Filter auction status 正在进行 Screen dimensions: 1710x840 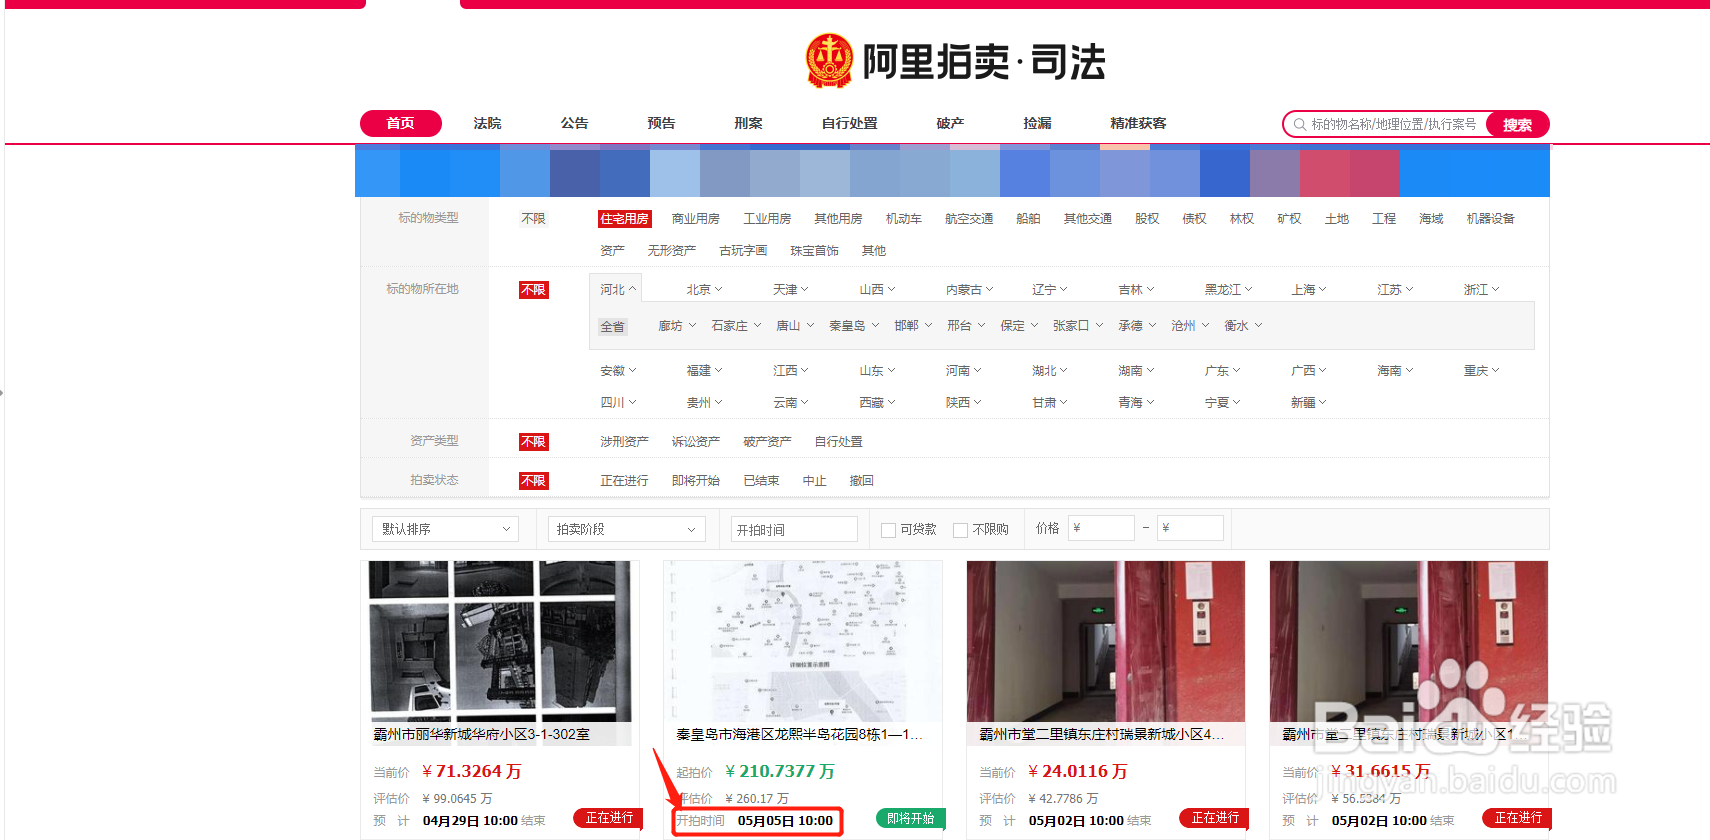pos(624,481)
